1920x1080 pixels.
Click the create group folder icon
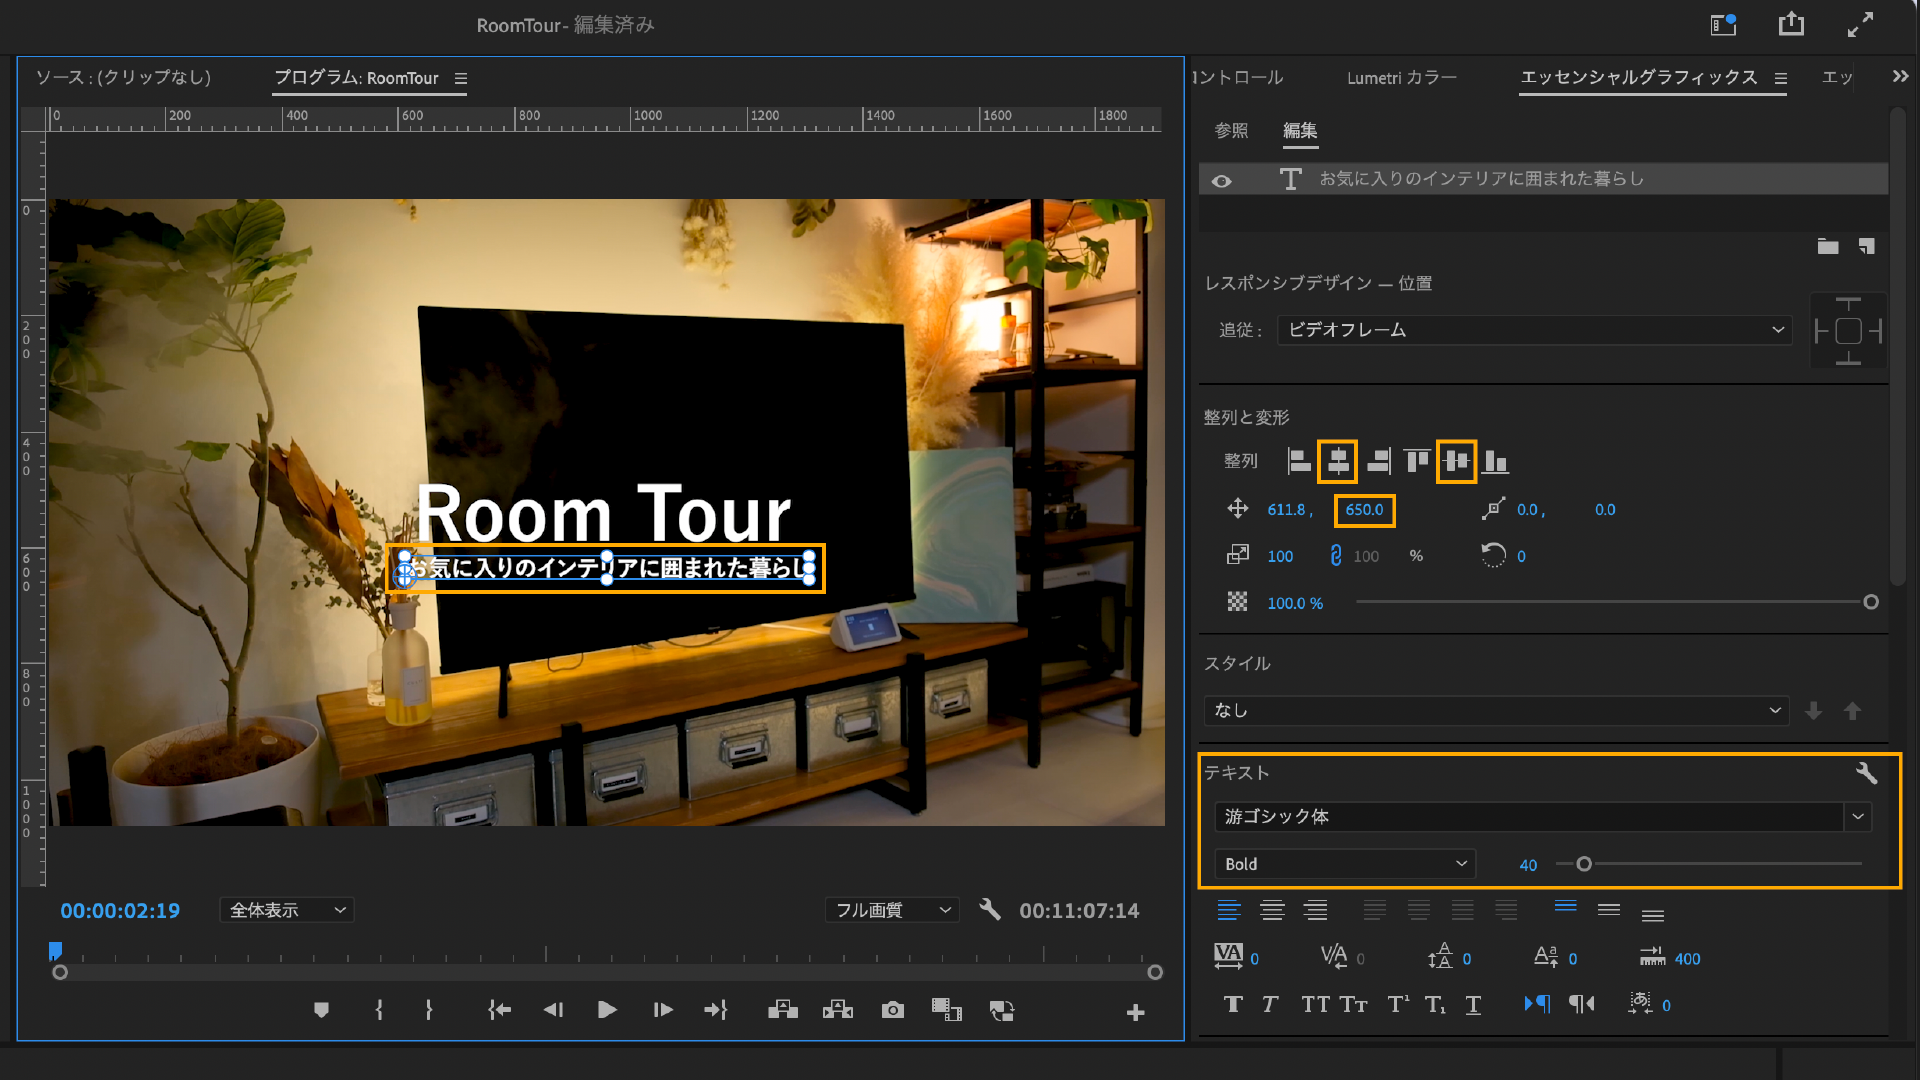point(1827,246)
